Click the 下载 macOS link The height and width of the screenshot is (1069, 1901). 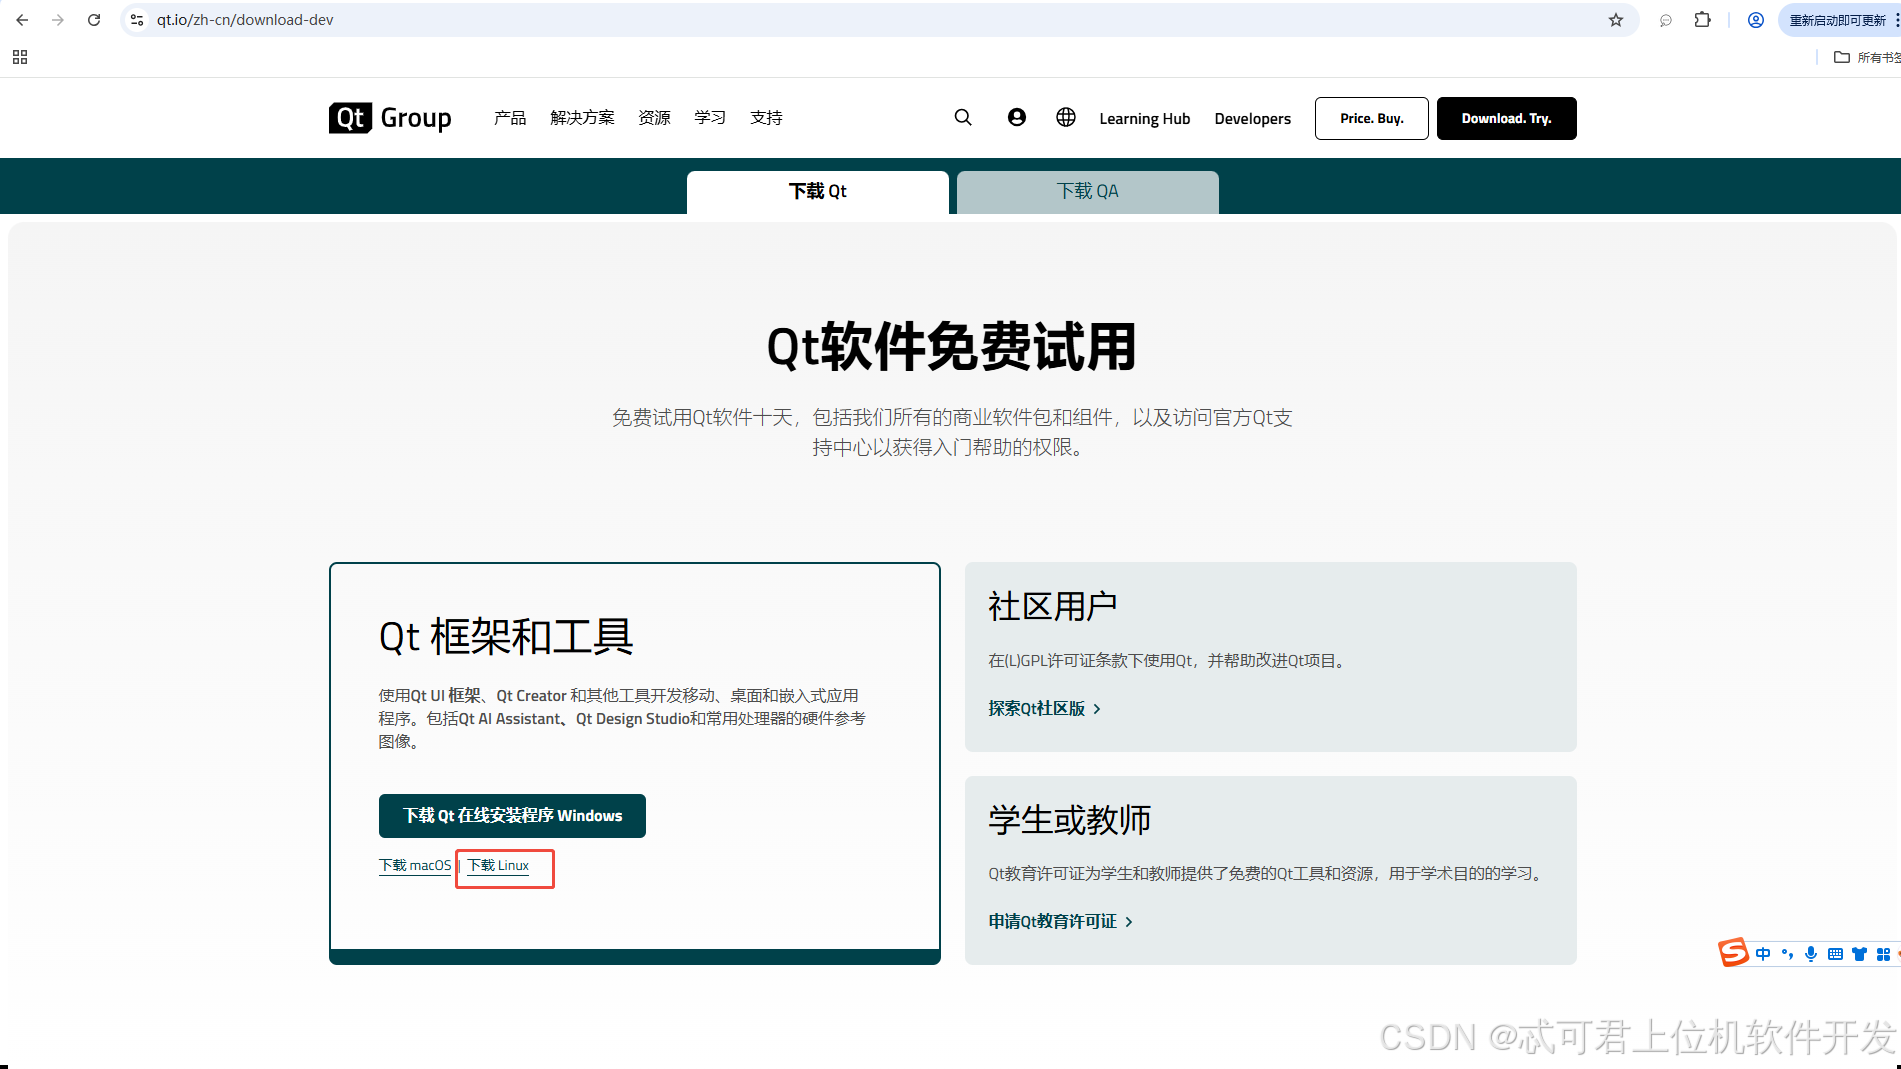click(415, 865)
